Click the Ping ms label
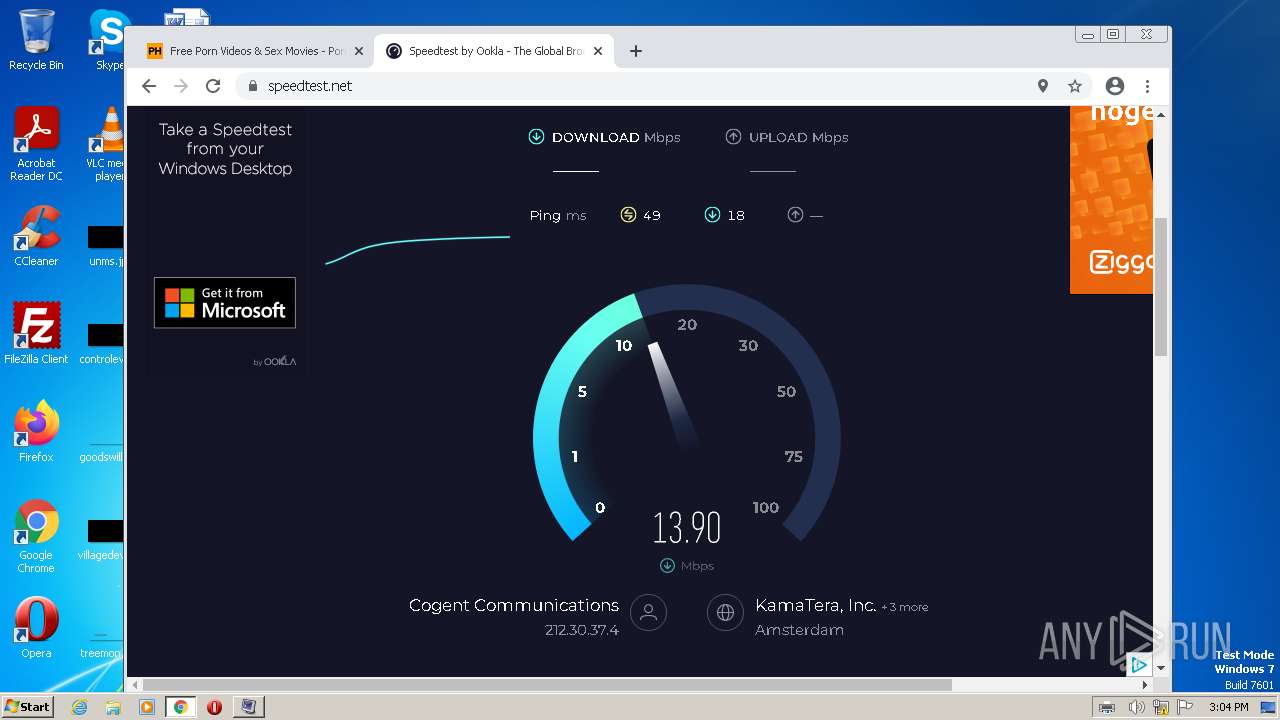The image size is (1280, 720). pos(557,215)
